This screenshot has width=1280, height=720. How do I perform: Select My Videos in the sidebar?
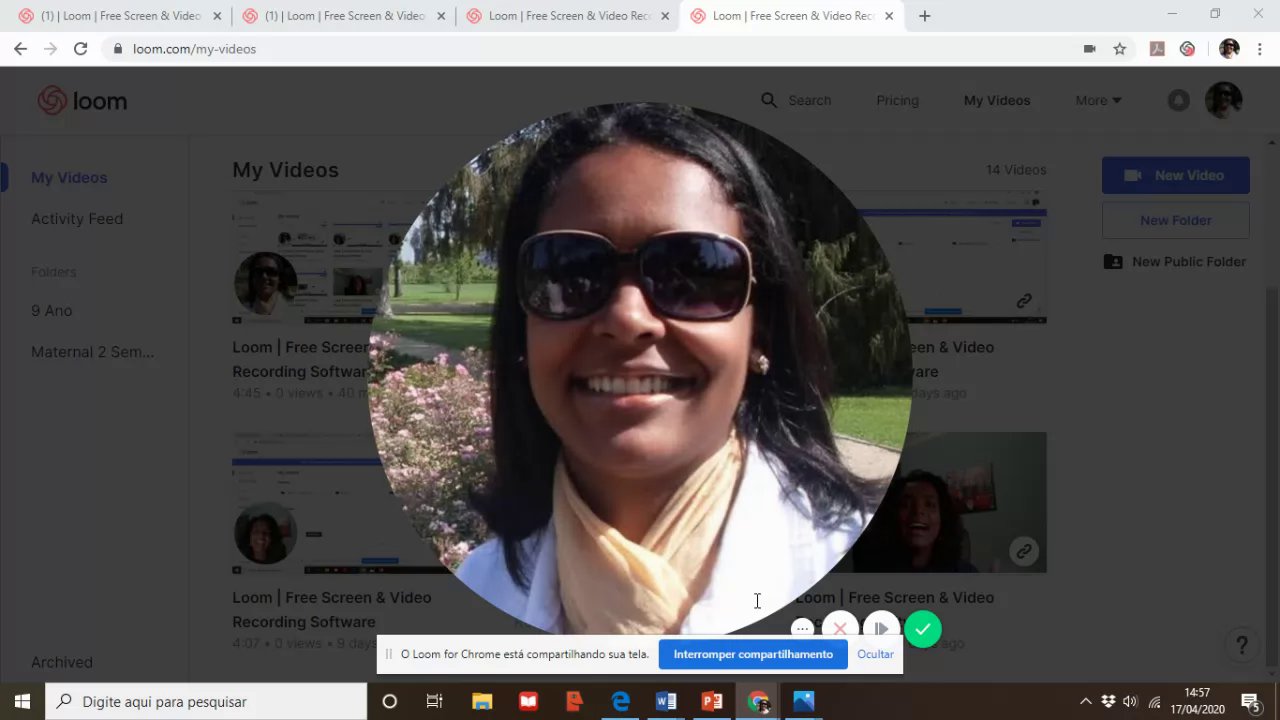(69, 177)
